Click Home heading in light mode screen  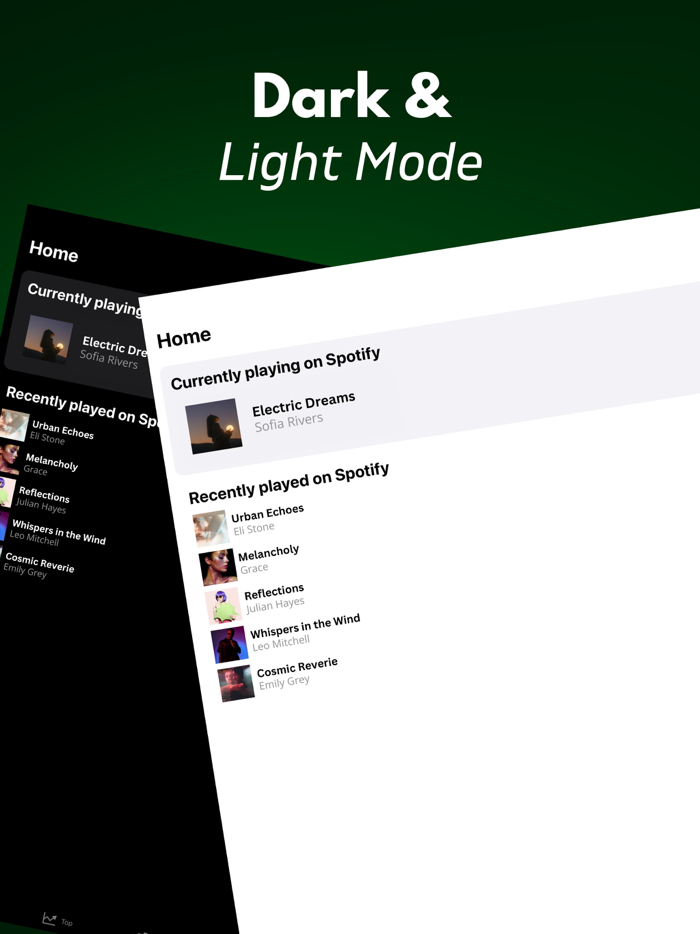(183, 338)
